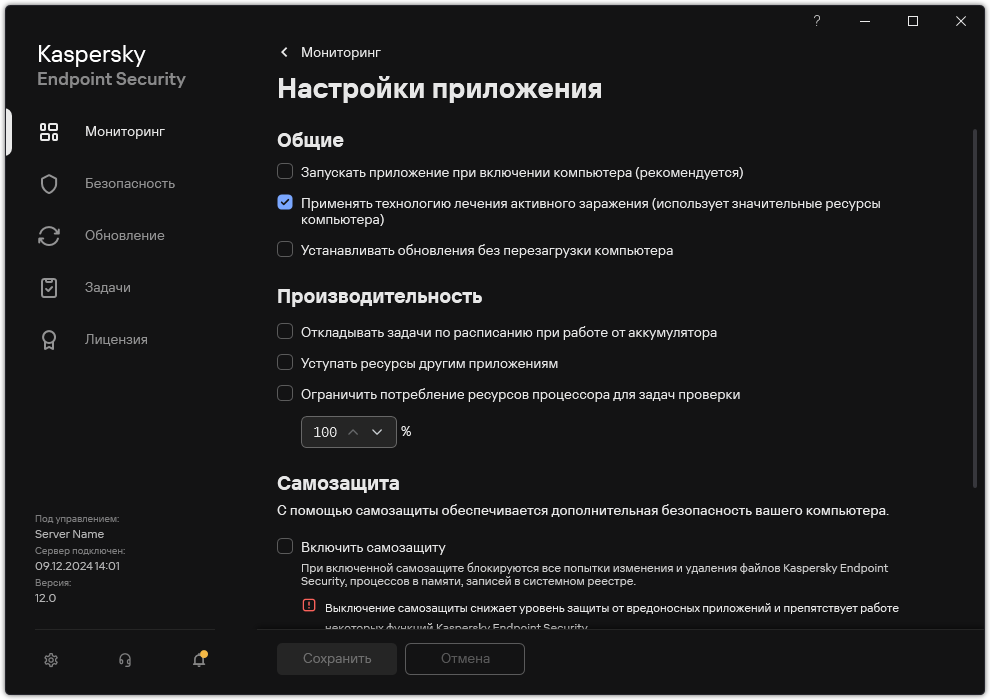The height and width of the screenshot is (700, 990).
Task: Maximize the Kaspersky window
Action: [912, 21]
